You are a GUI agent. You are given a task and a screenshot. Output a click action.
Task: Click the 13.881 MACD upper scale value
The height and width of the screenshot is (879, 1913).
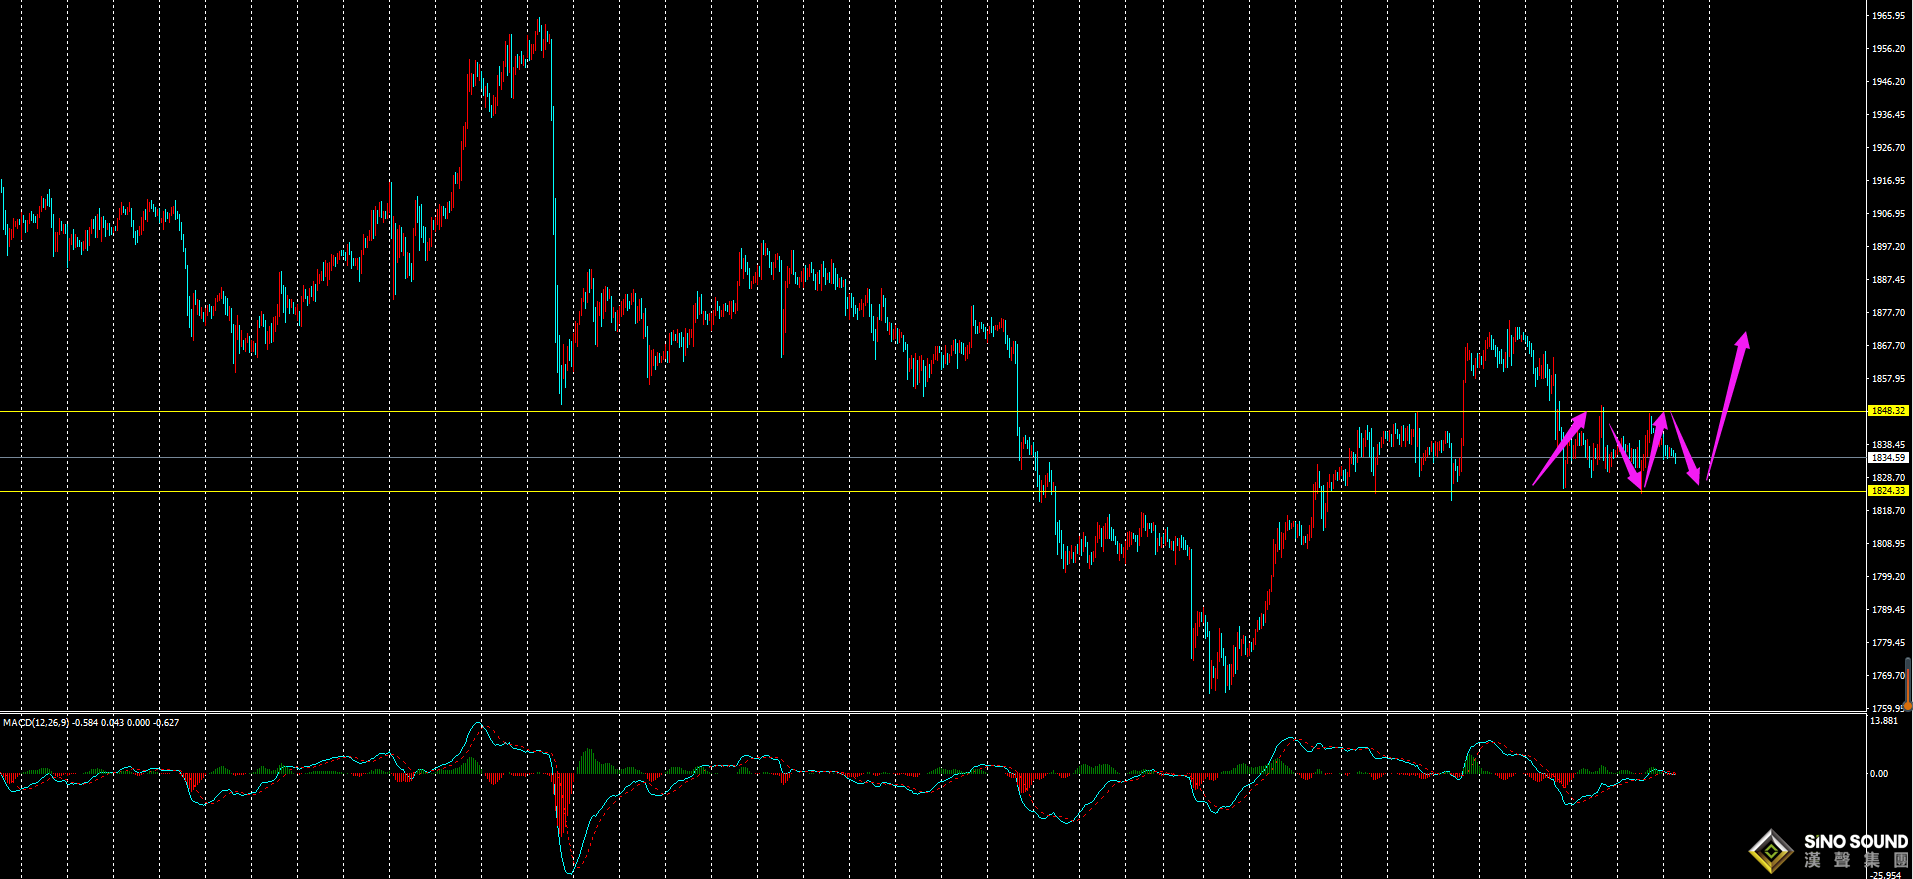tap(1883, 721)
